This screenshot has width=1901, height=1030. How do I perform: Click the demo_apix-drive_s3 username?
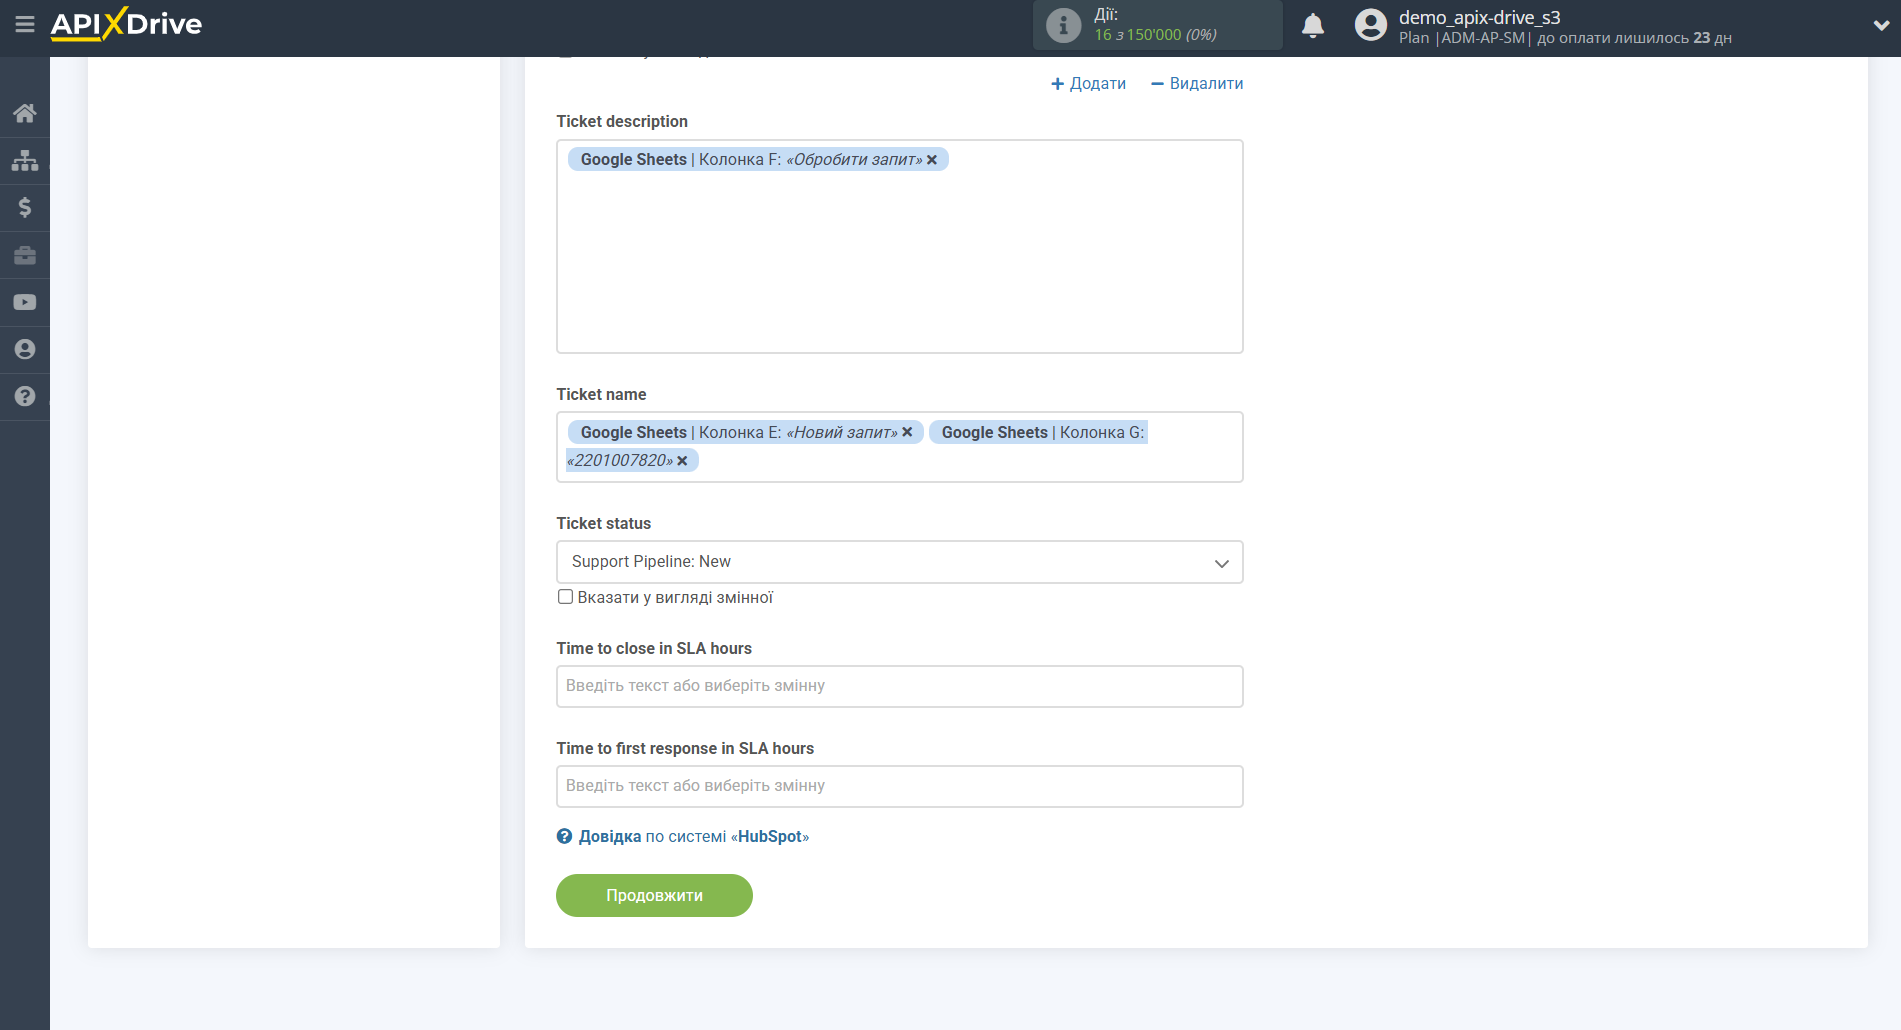[1479, 17]
